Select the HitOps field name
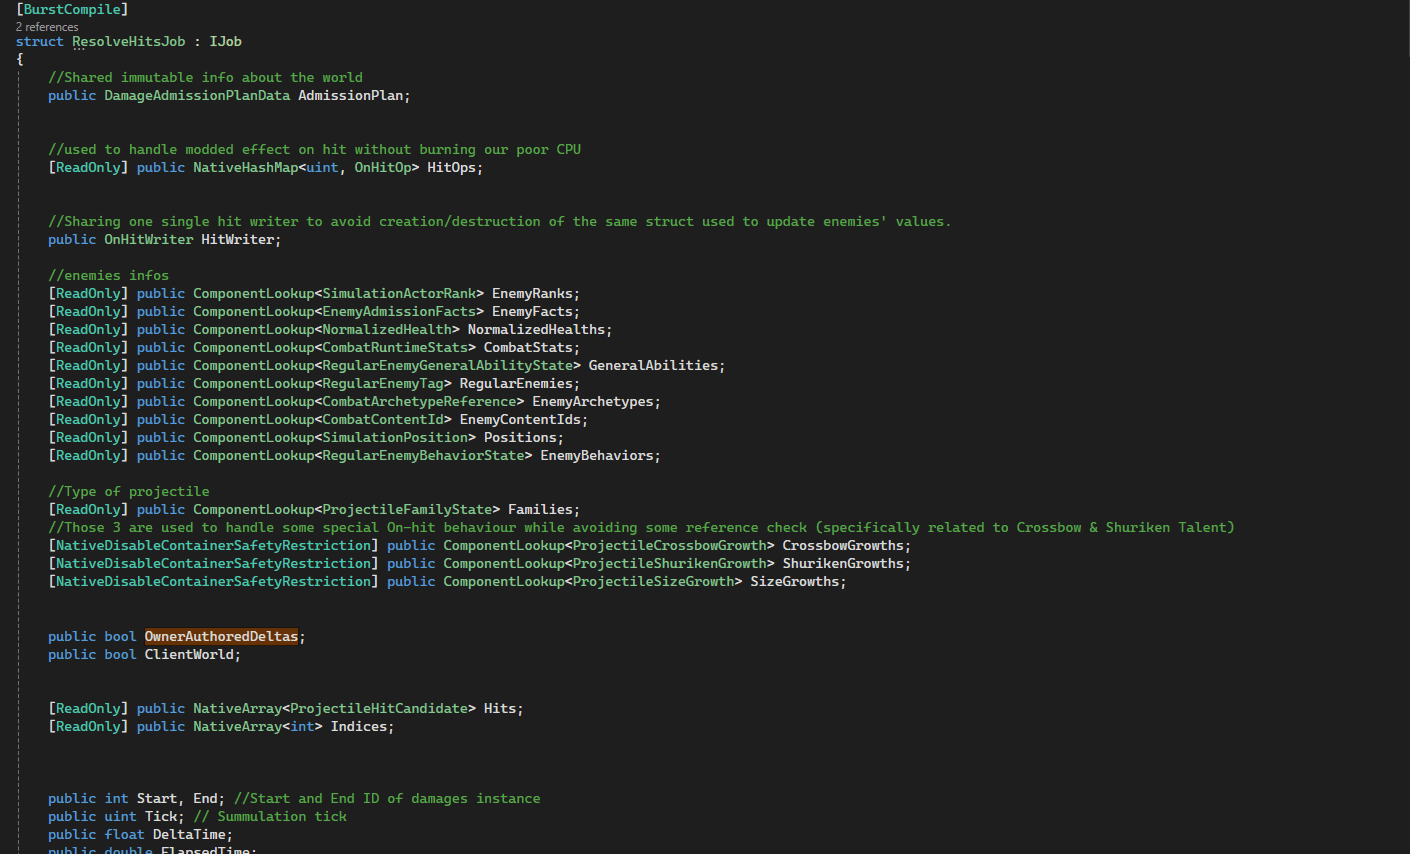This screenshot has width=1410, height=854. 452,167
